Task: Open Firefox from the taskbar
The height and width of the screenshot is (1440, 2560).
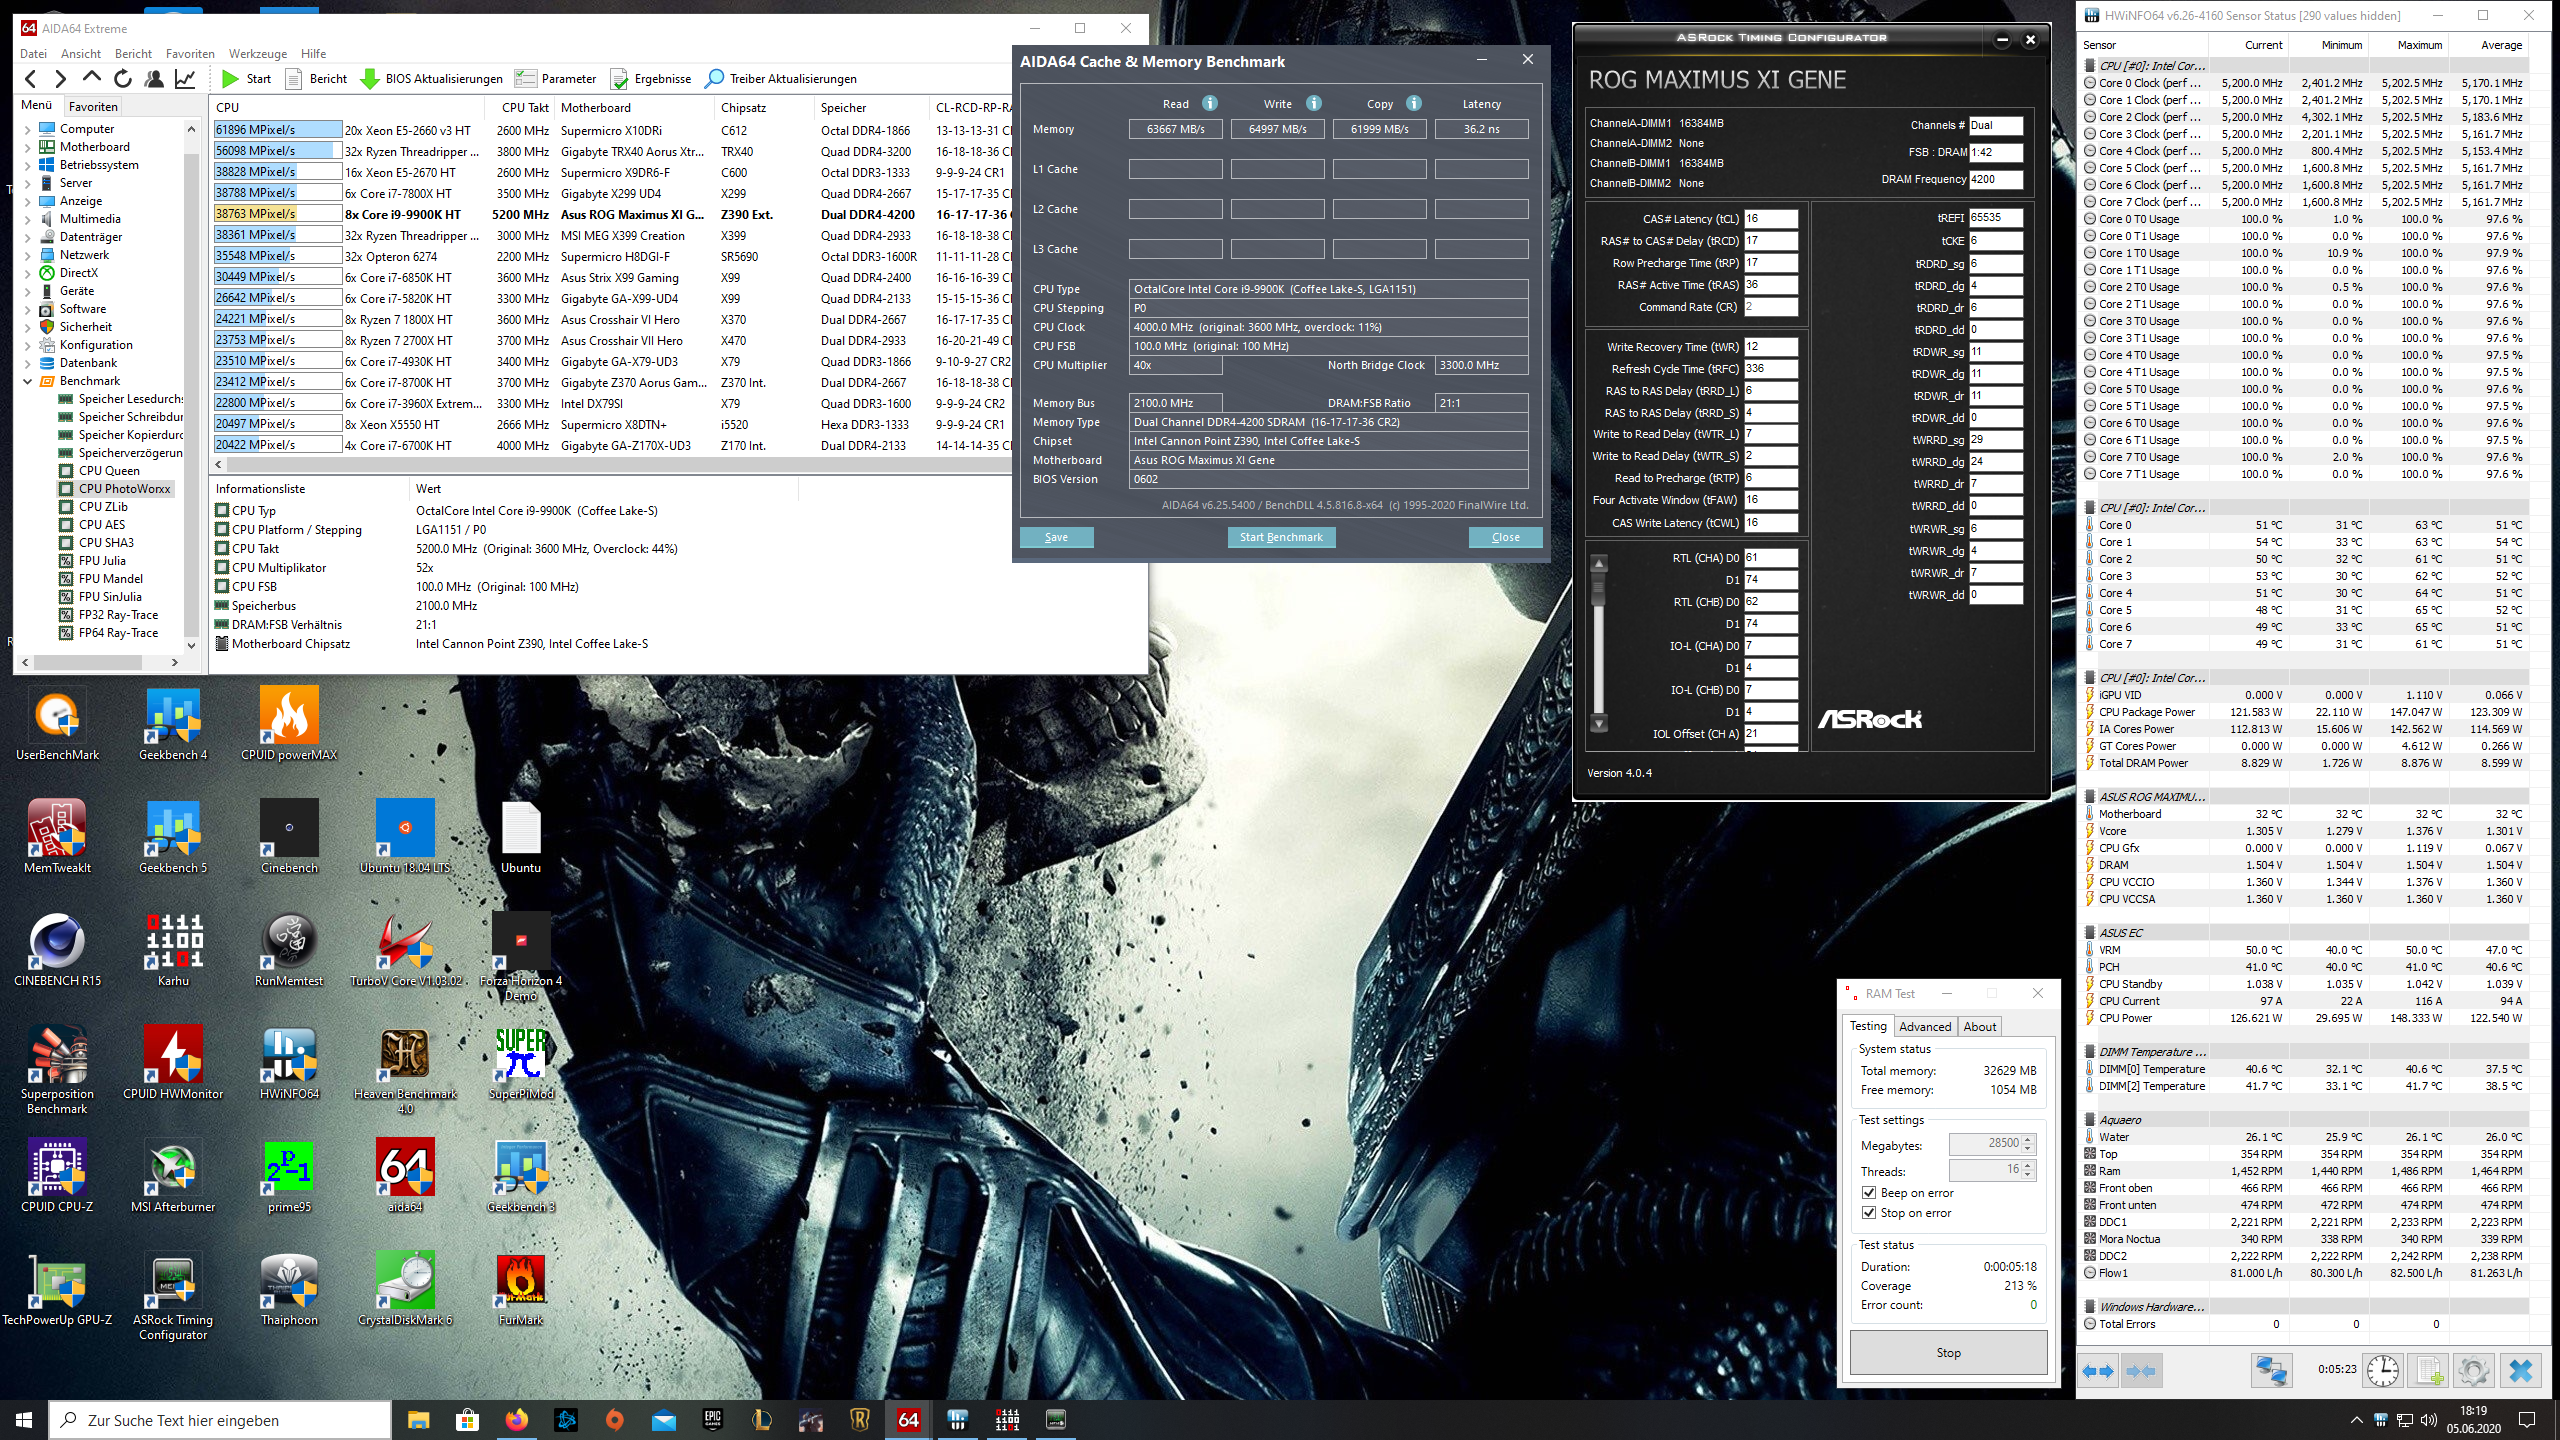Action: point(517,1420)
